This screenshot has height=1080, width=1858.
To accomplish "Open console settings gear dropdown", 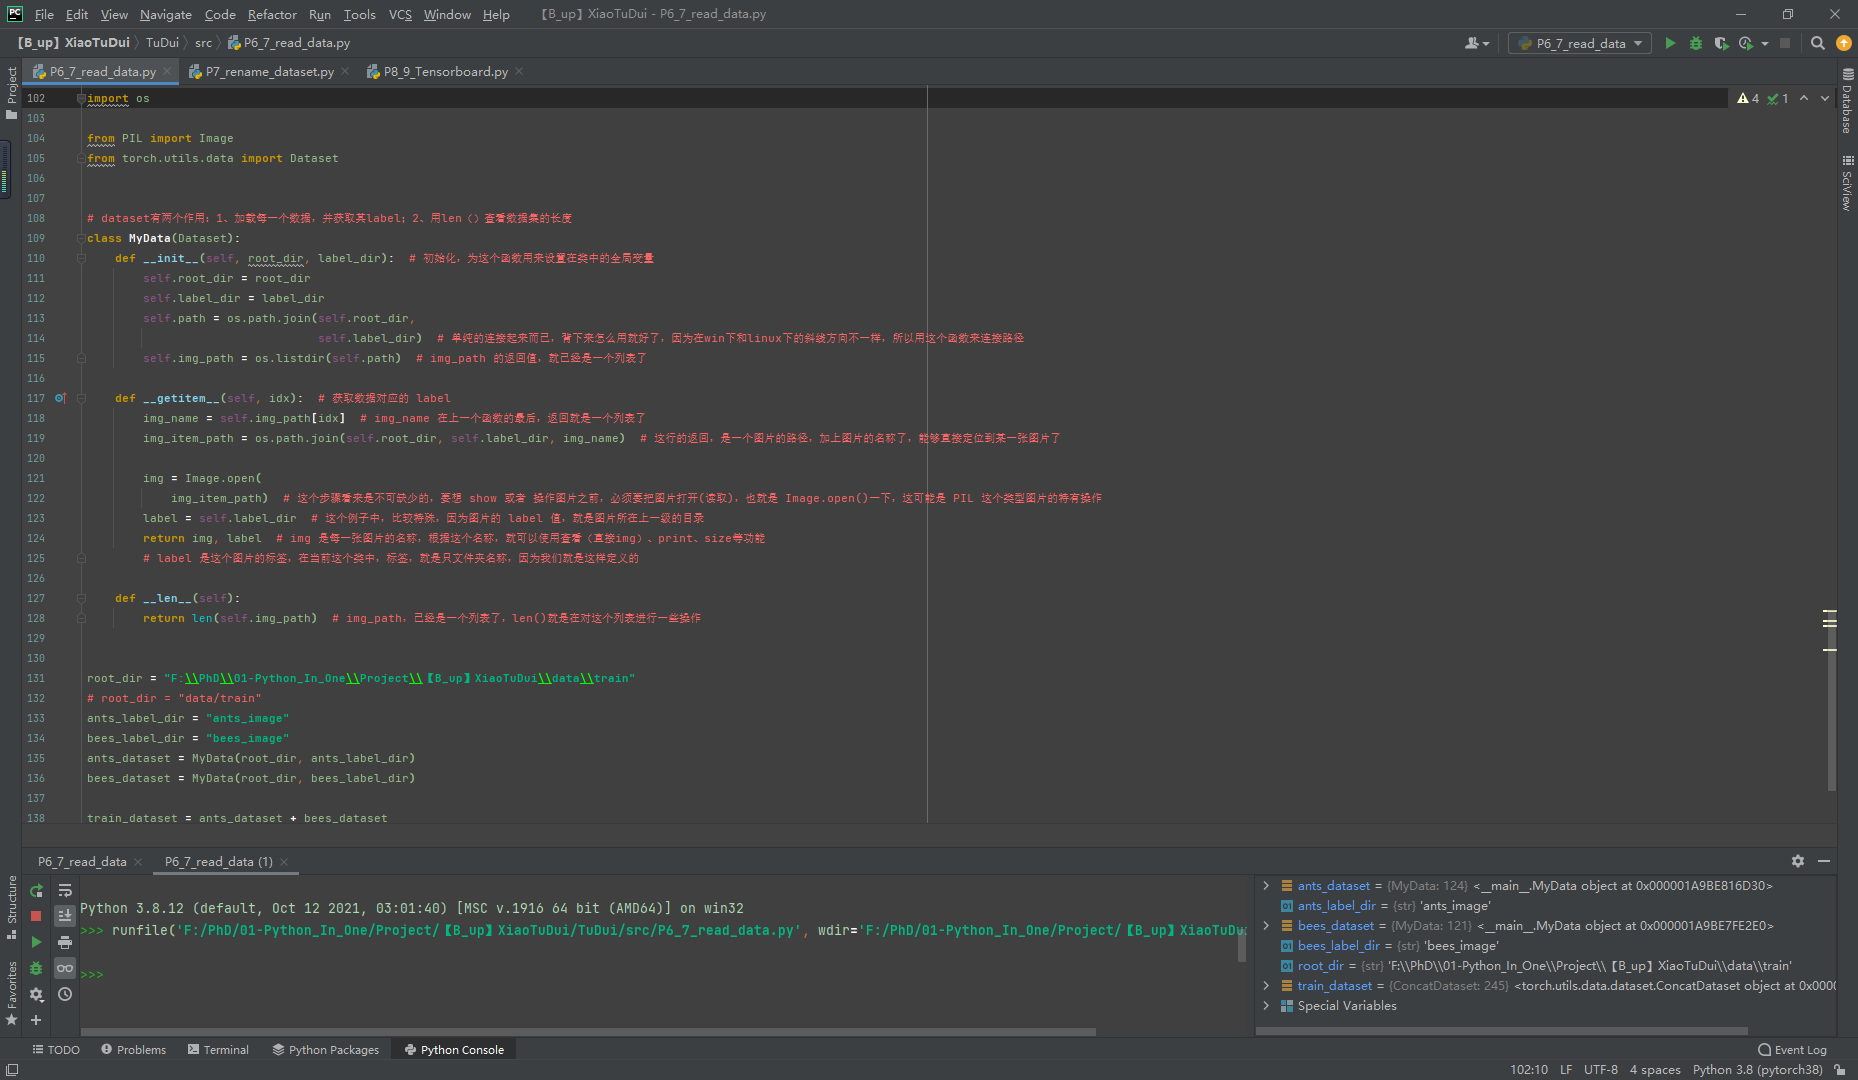I will tap(36, 994).
